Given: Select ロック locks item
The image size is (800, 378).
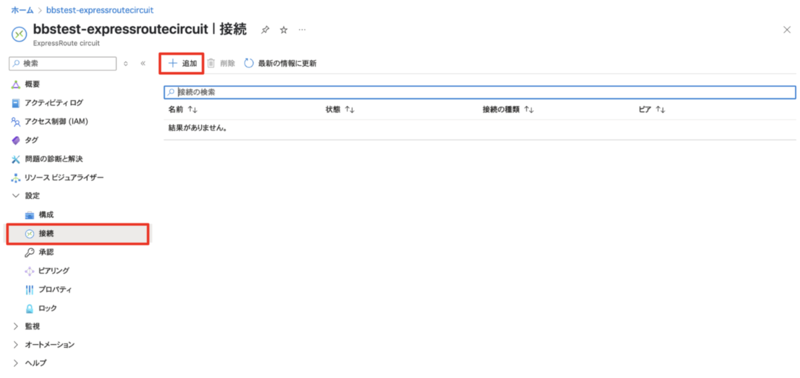Looking at the screenshot, I should (47, 308).
